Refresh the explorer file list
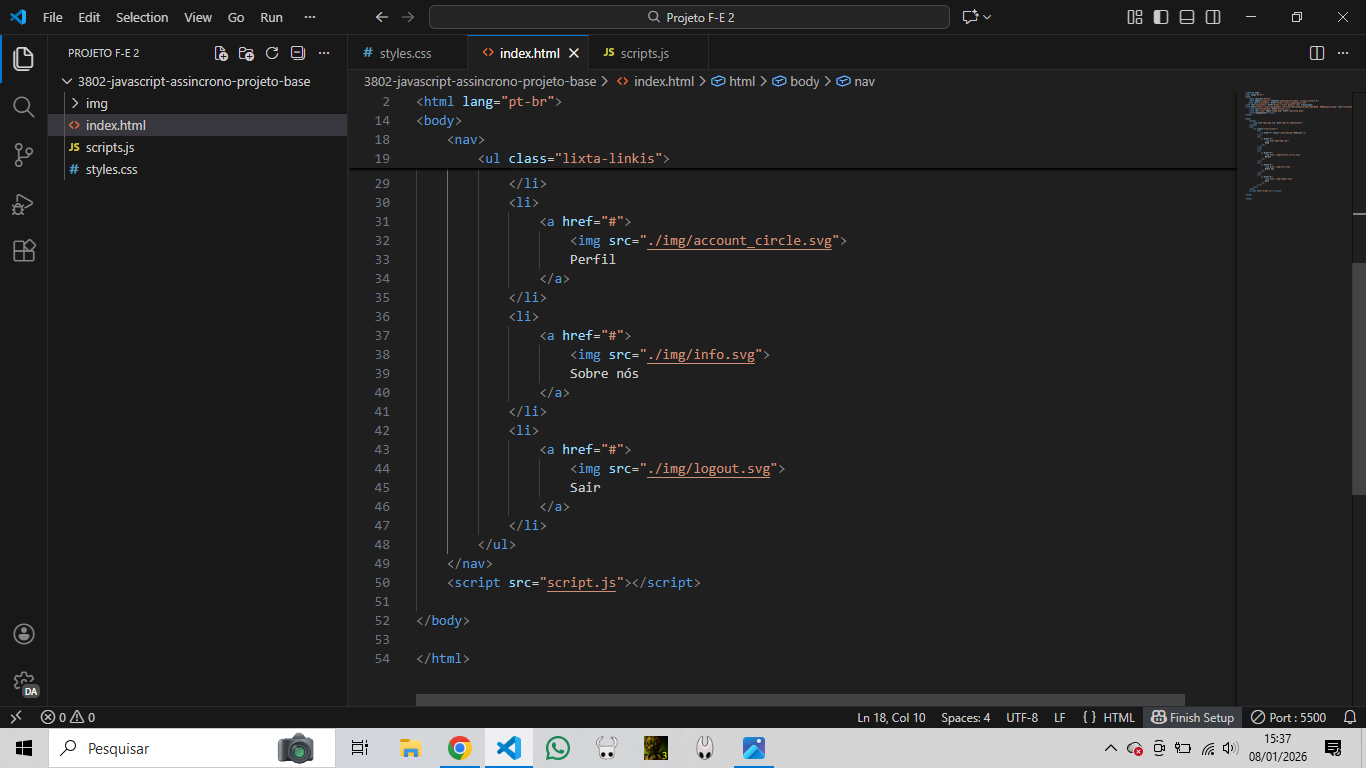 click(x=272, y=53)
